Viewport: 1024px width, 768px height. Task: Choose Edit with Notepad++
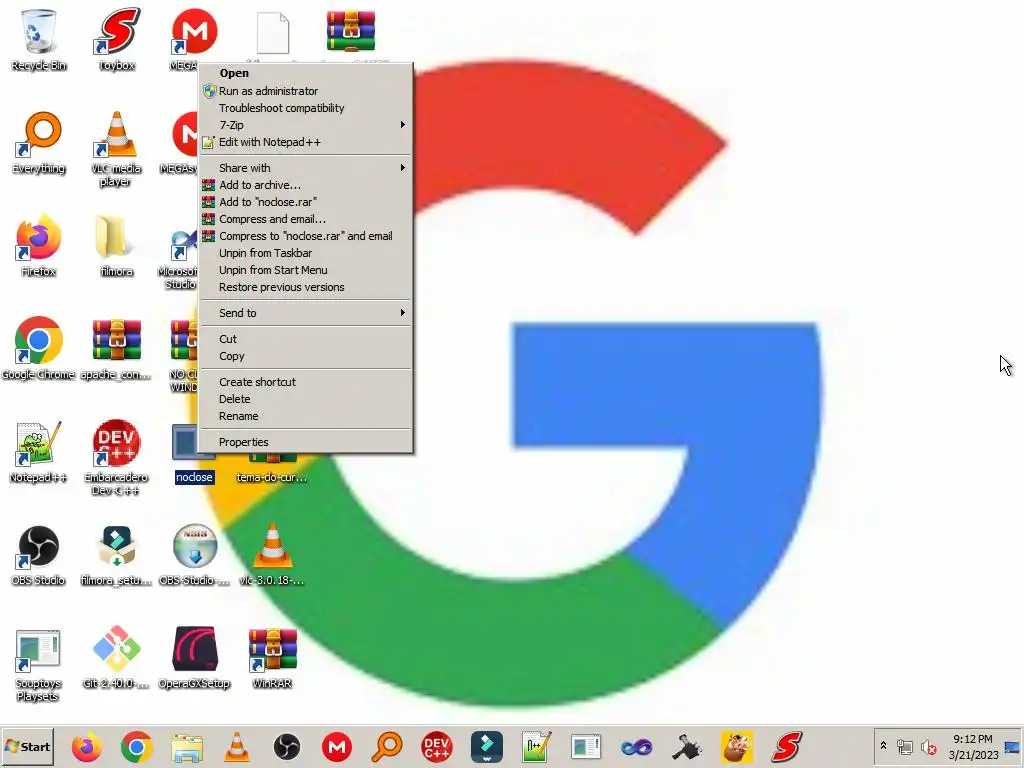coord(306,142)
